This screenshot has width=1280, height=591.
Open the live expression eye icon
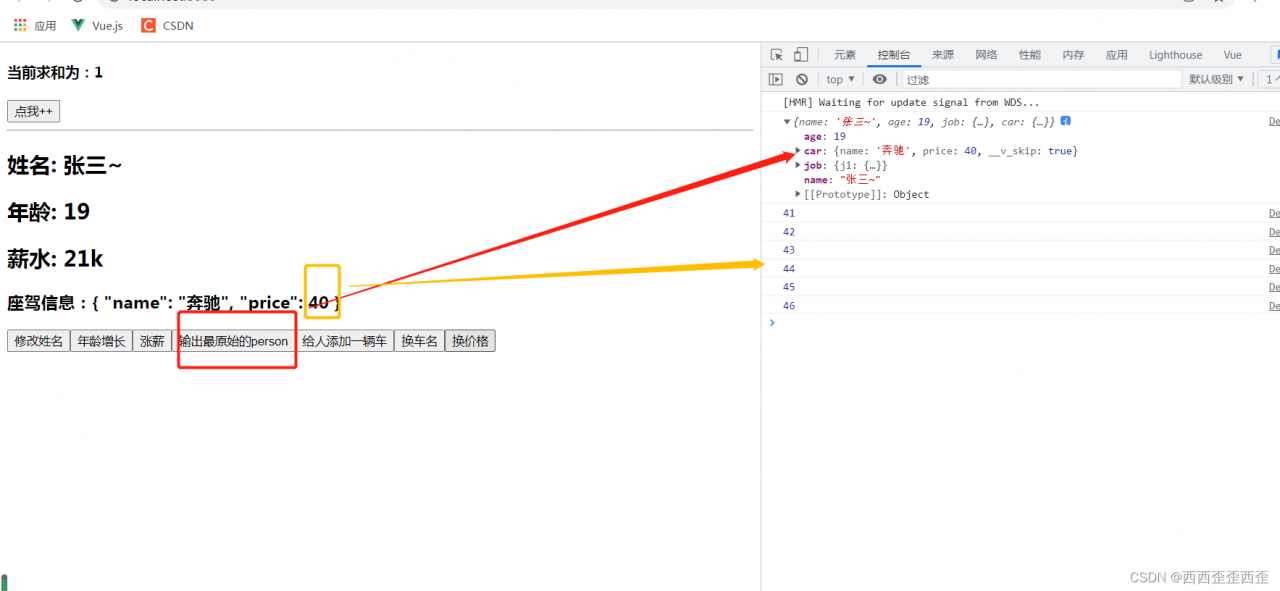(879, 79)
